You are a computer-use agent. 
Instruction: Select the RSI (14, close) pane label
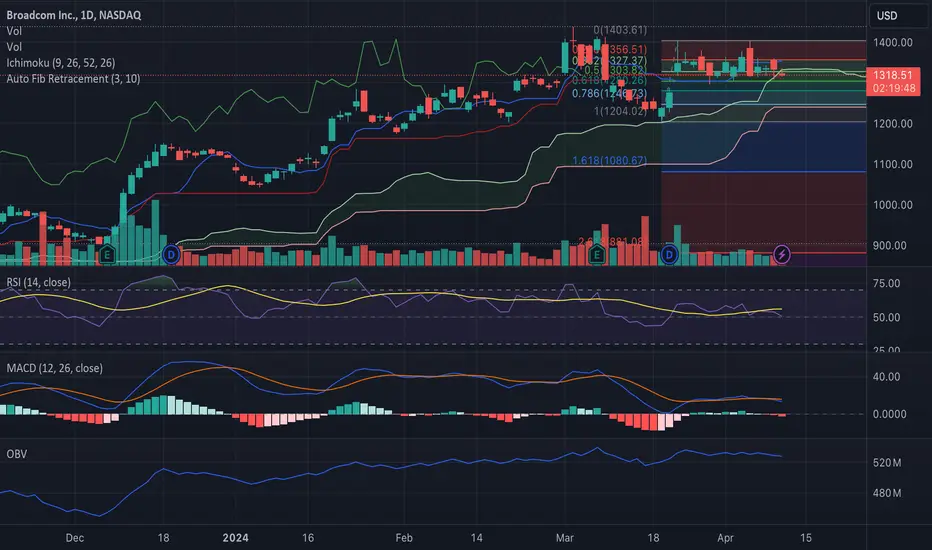coord(39,282)
